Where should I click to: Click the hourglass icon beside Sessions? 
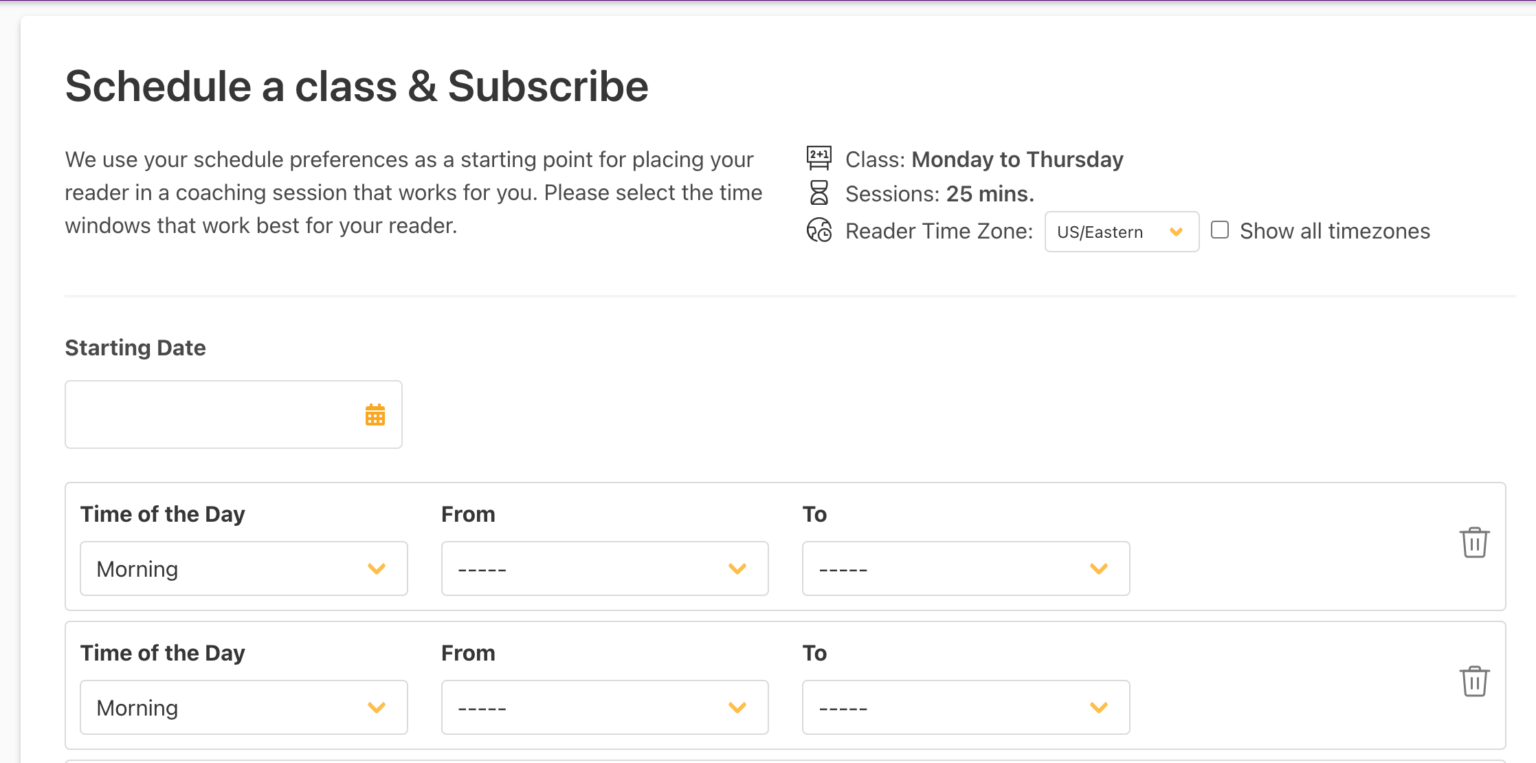point(819,193)
